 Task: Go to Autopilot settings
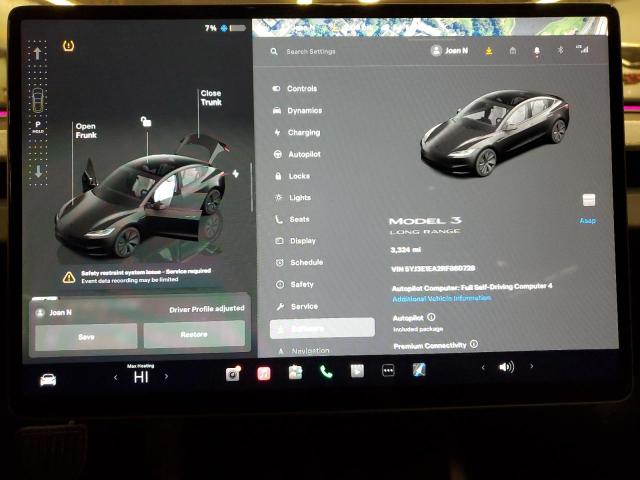coord(297,154)
